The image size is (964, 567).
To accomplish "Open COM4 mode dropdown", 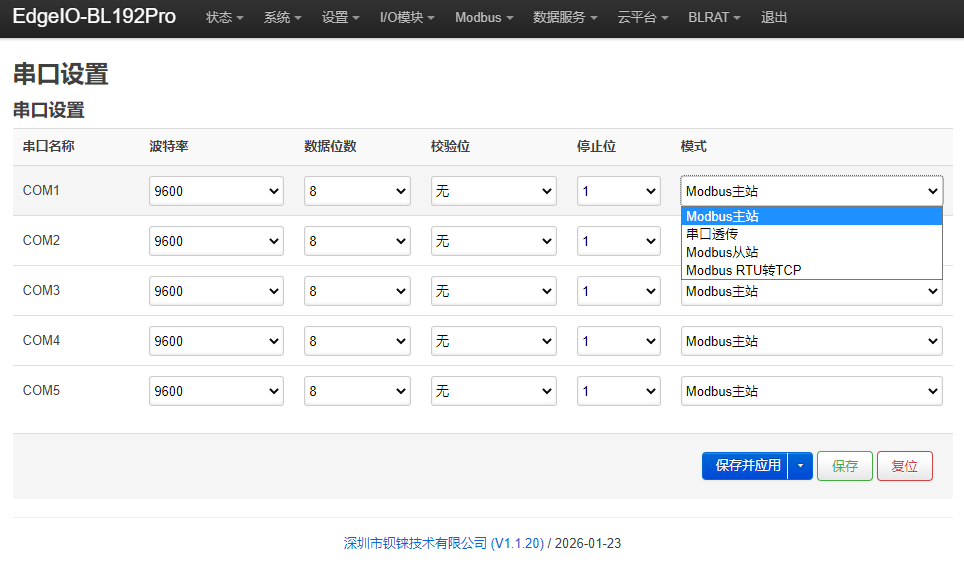I will (812, 341).
